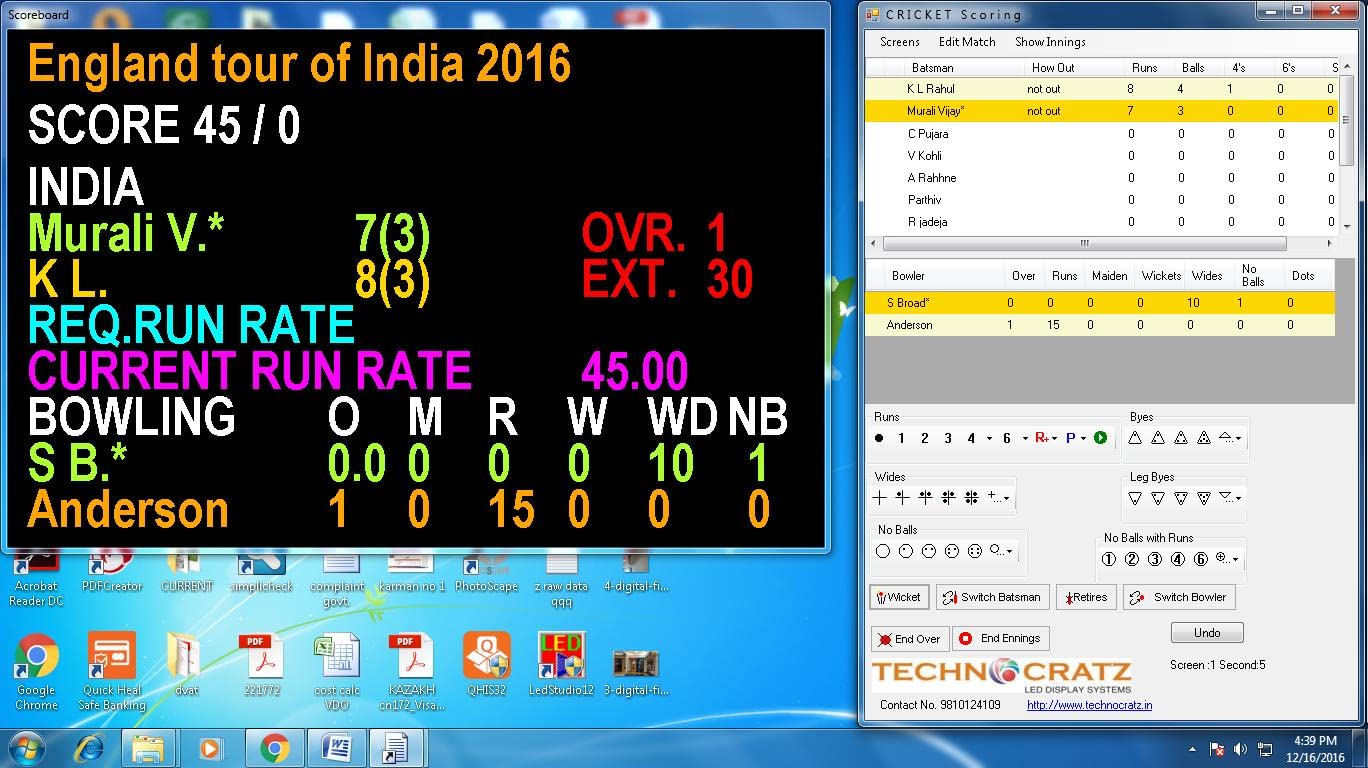This screenshot has width=1368, height=768.
Task: Record no ball with 6 runs off bat
Action: click(1200, 560)
